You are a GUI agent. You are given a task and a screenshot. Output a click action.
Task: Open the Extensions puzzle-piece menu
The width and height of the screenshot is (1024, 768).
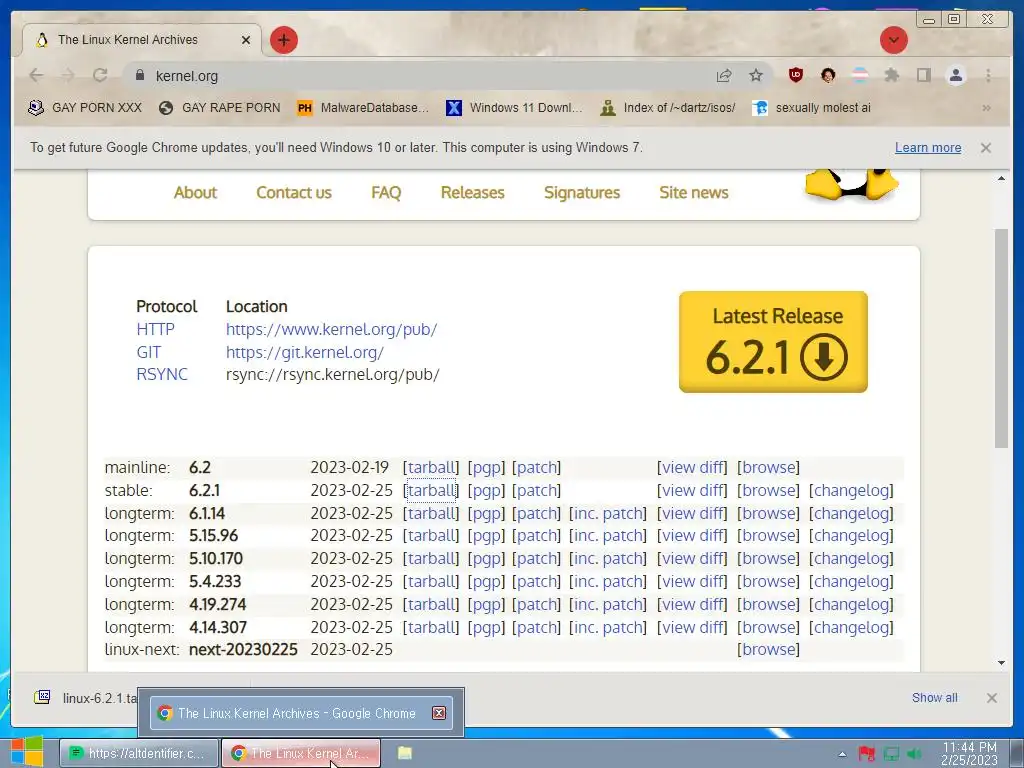[891, 75]
